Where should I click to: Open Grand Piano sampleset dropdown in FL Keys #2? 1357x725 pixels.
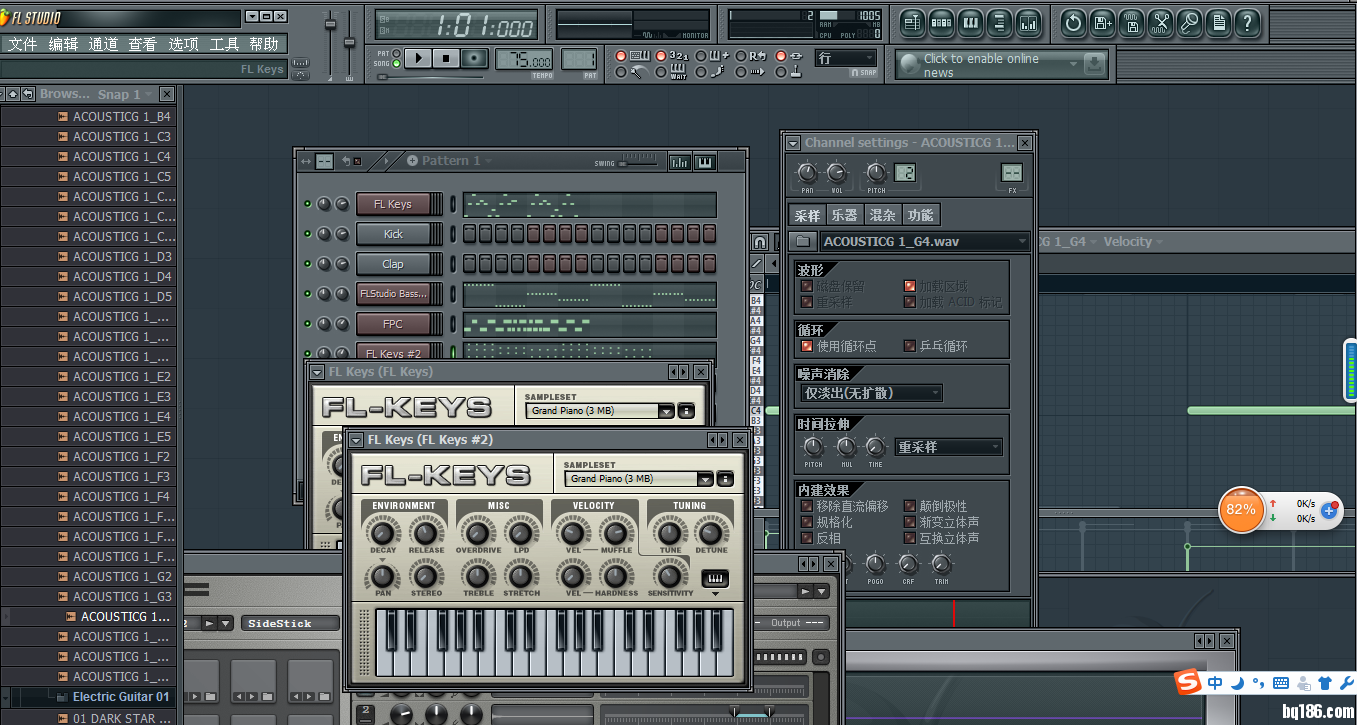pyautogui.click(x=705, y=479)
